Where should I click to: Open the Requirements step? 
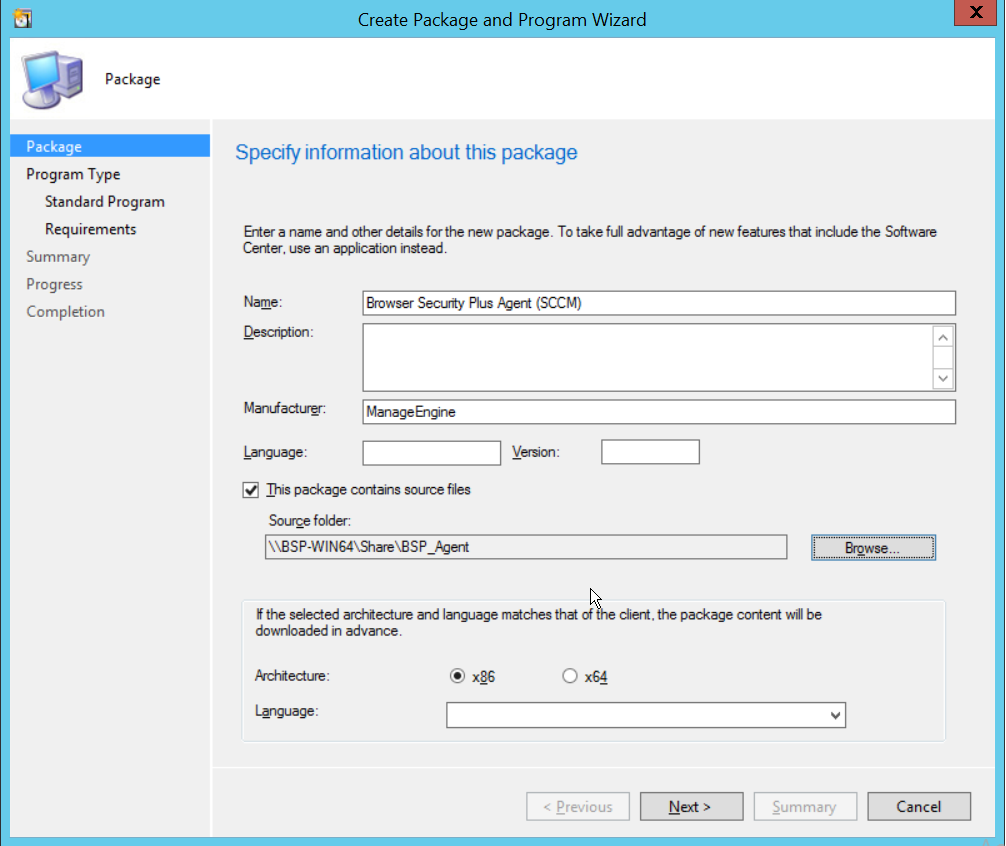(x=90, y=230)
